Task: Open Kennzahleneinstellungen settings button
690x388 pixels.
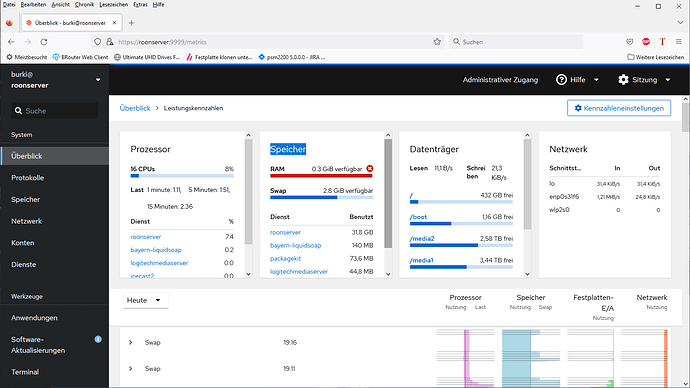Action: 619,108
